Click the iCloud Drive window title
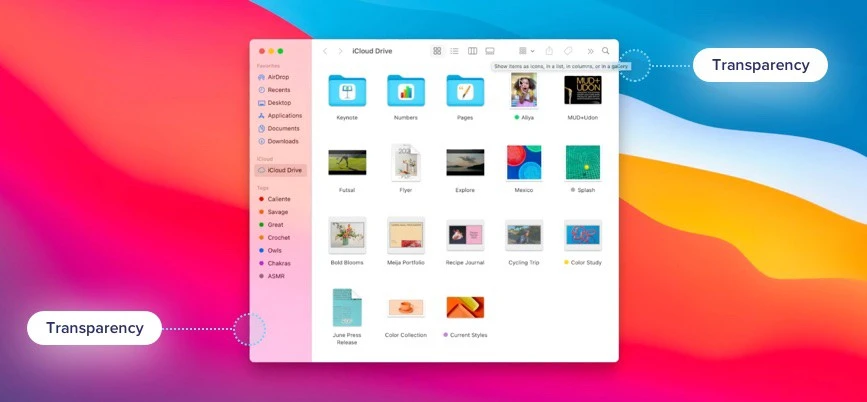This screenshot has height=402, width=867. pyautogui.click(x=372, y=51)
